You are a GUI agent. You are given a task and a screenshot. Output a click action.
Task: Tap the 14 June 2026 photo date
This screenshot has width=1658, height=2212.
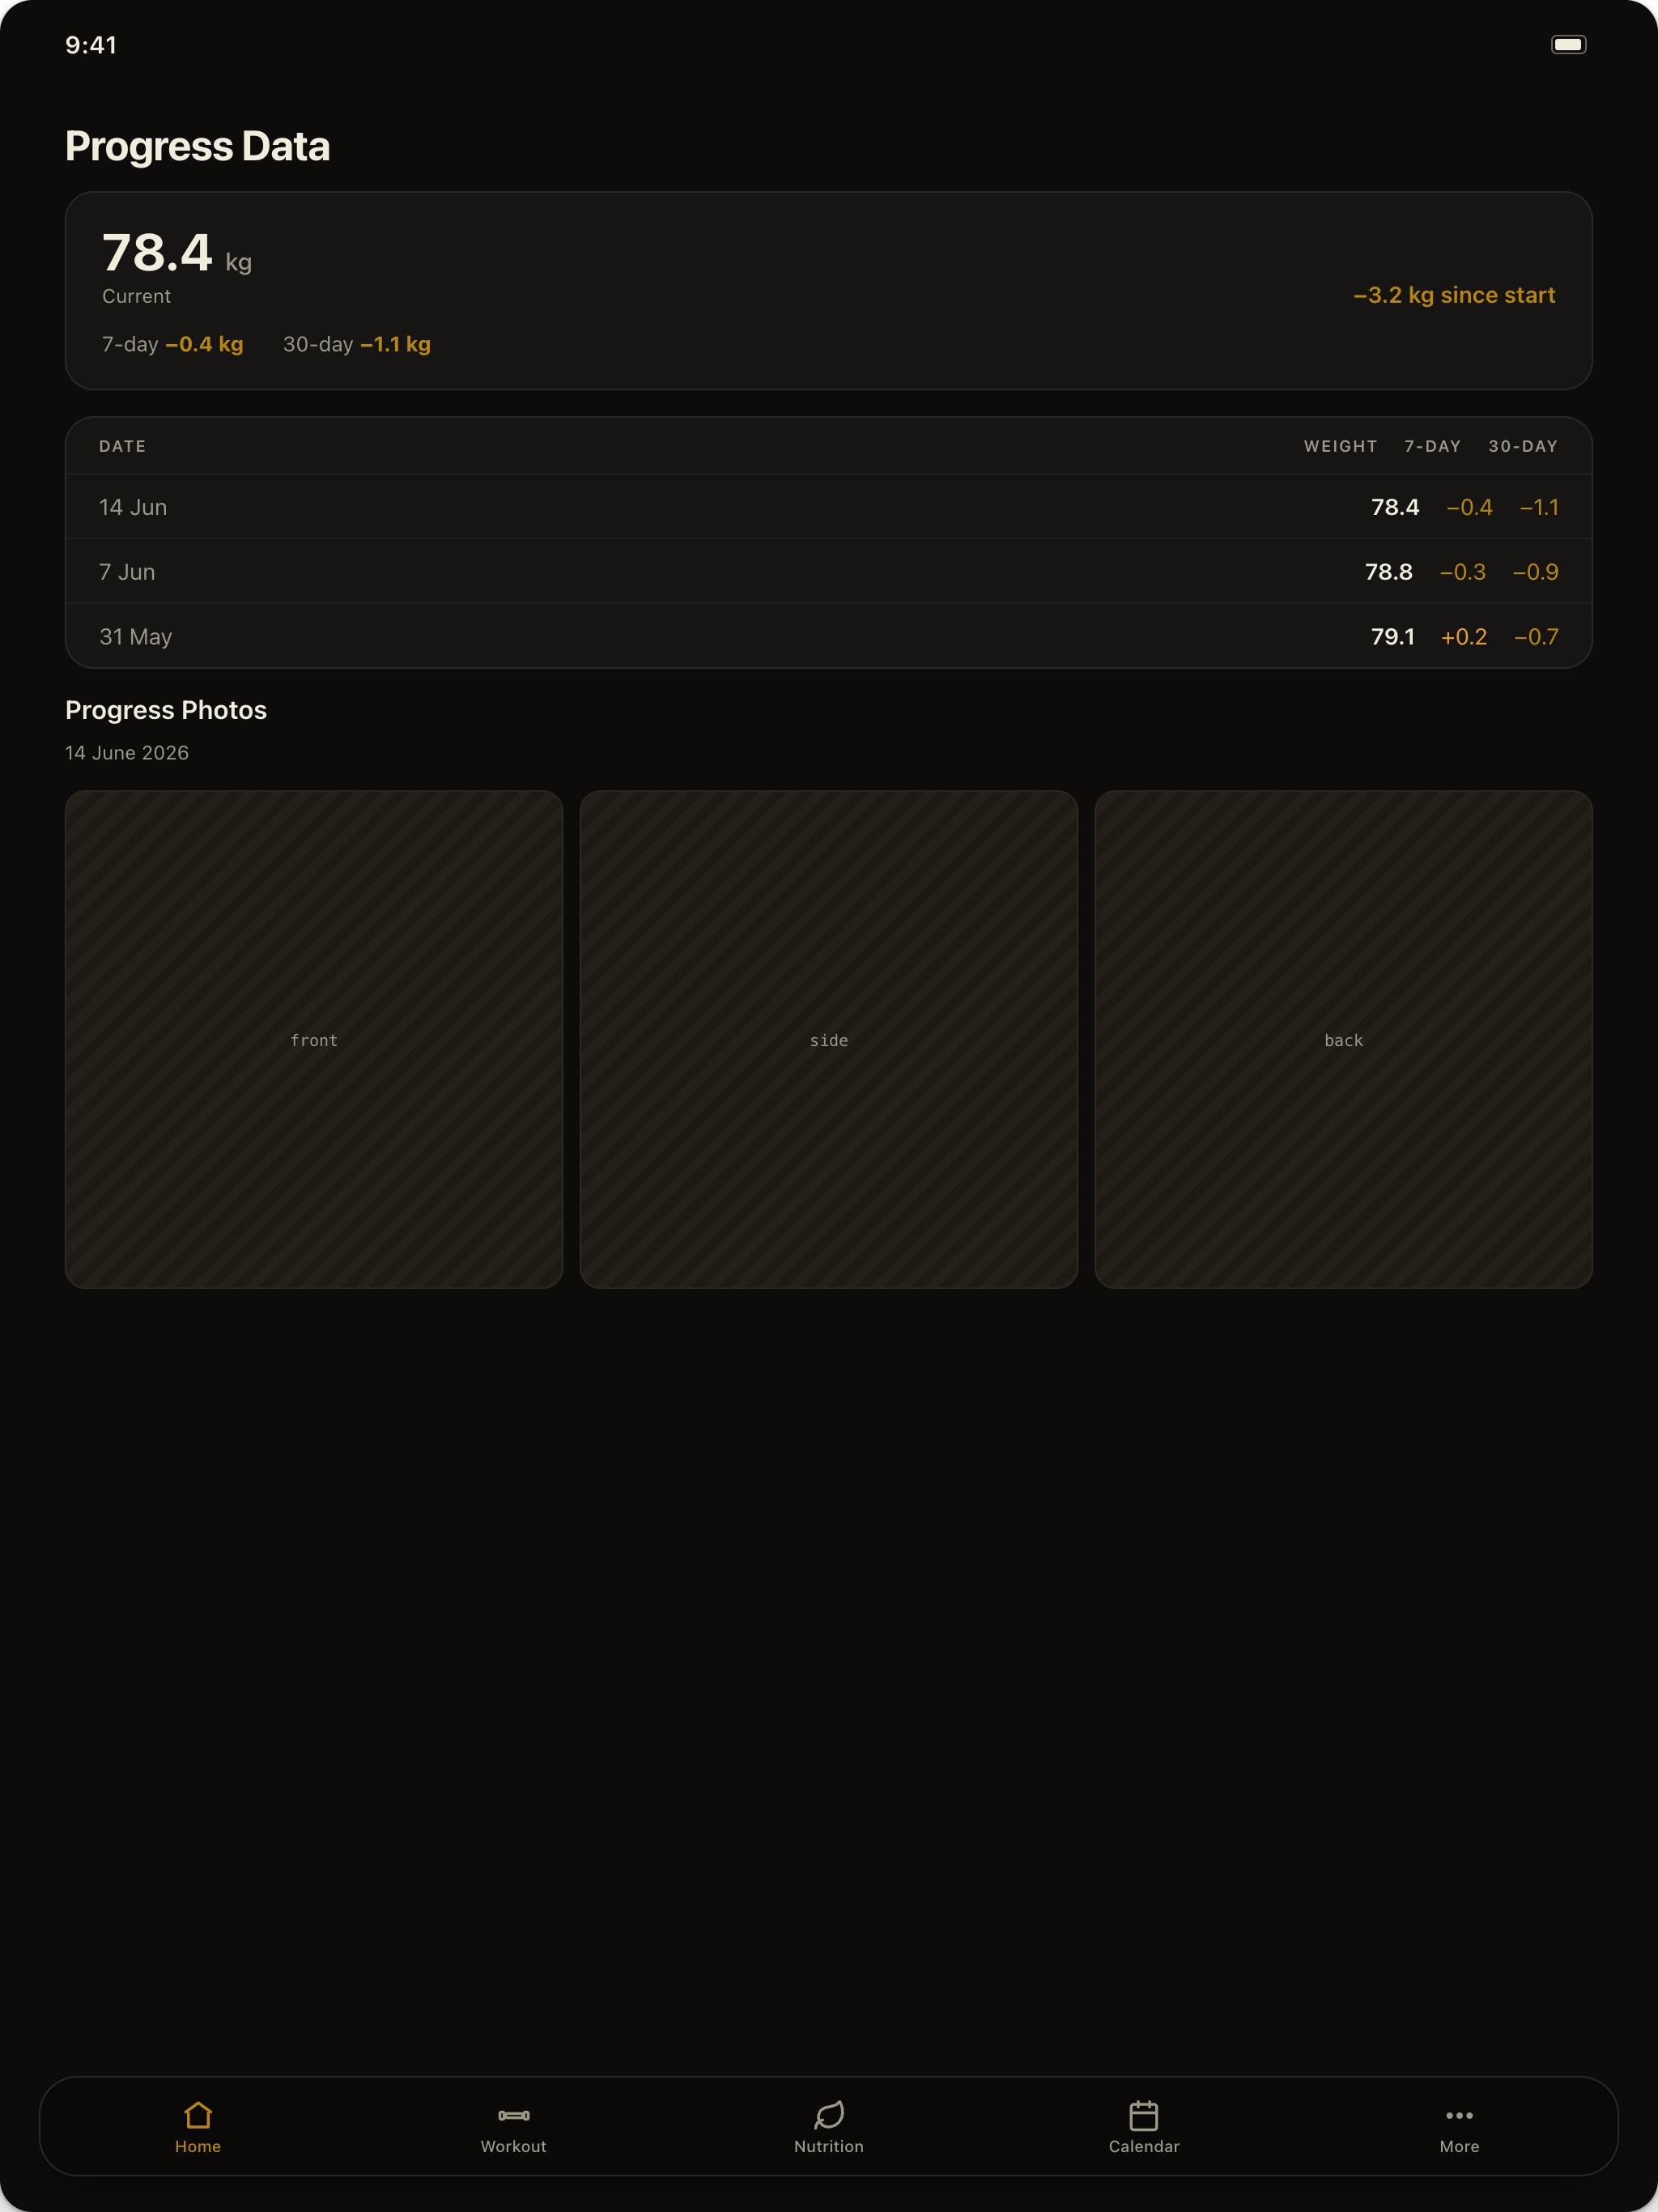click(x=127, y=753)
